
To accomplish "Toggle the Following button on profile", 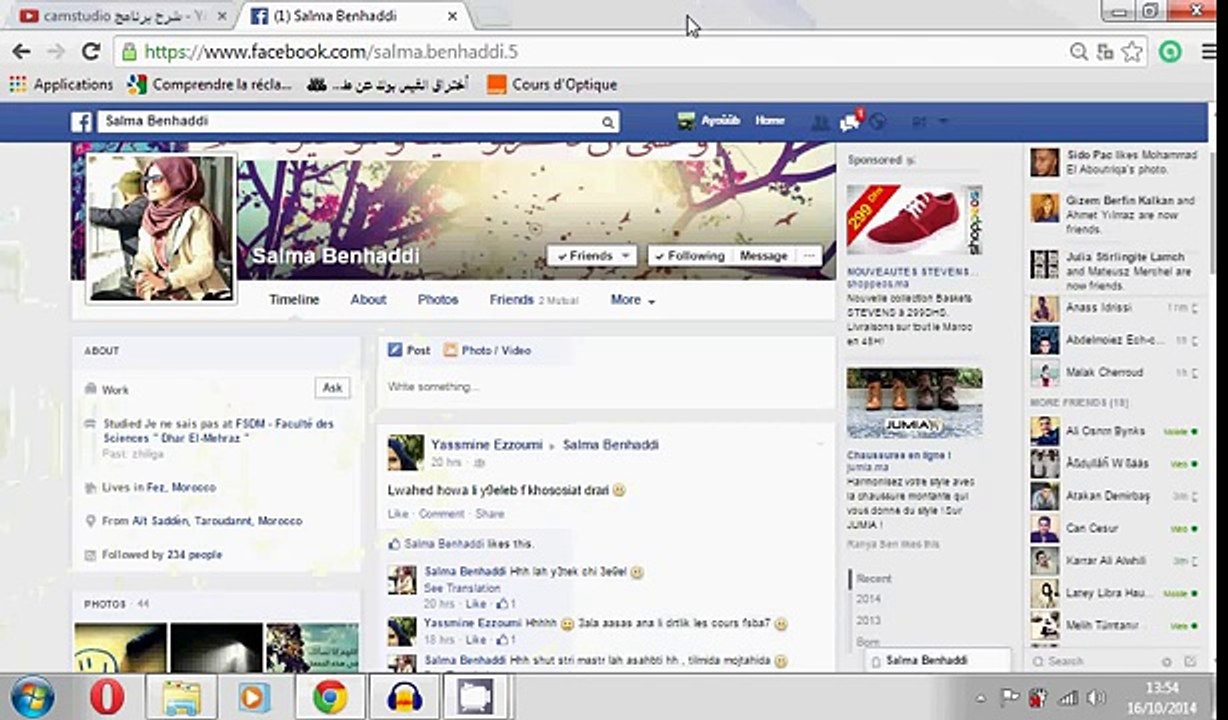I will click(689, 256).
